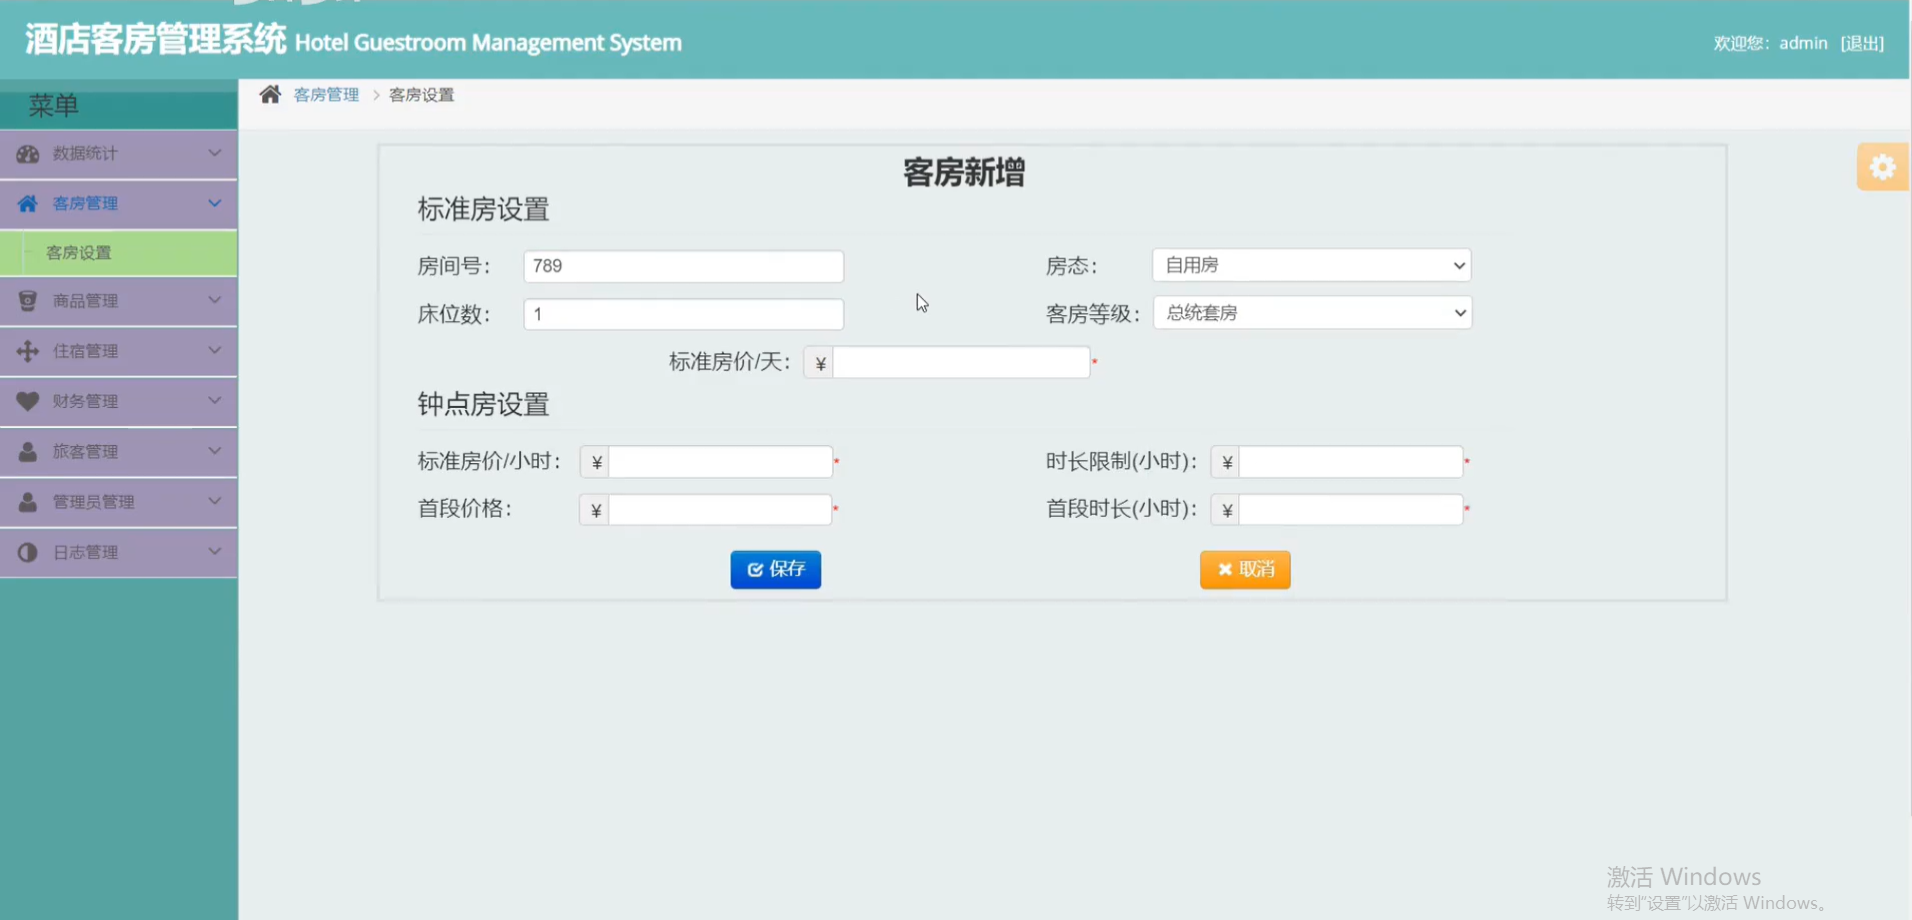Open the 客房等级 dropdown
1912x920 pixels.
1312,313
